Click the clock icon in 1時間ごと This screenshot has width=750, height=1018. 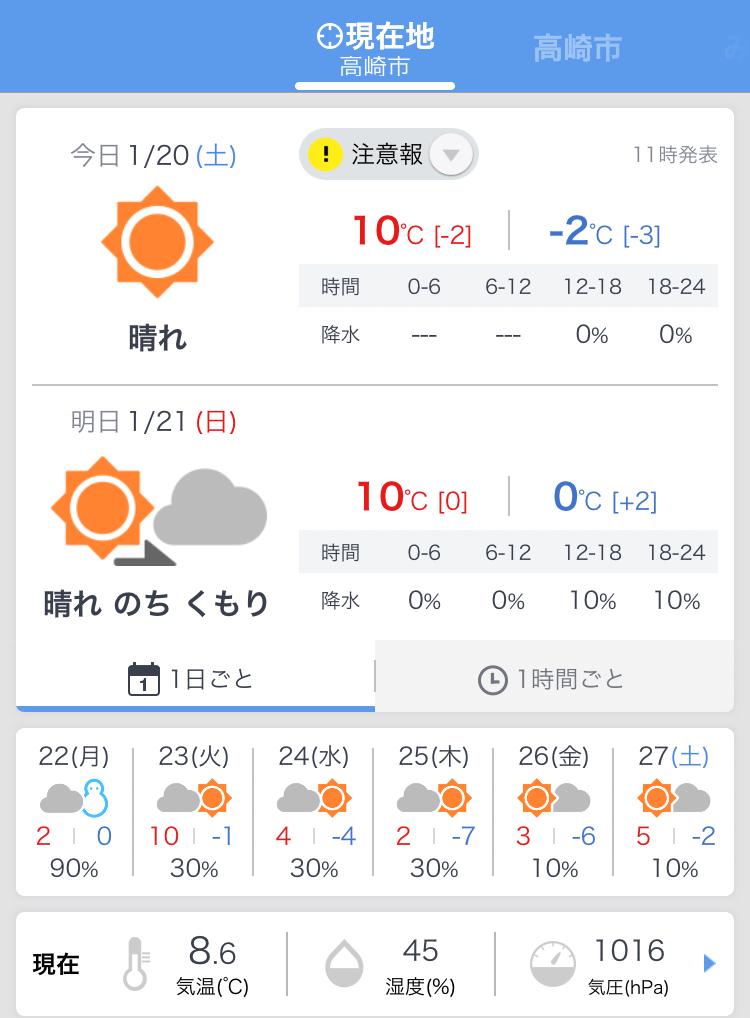tap(493, 680)
